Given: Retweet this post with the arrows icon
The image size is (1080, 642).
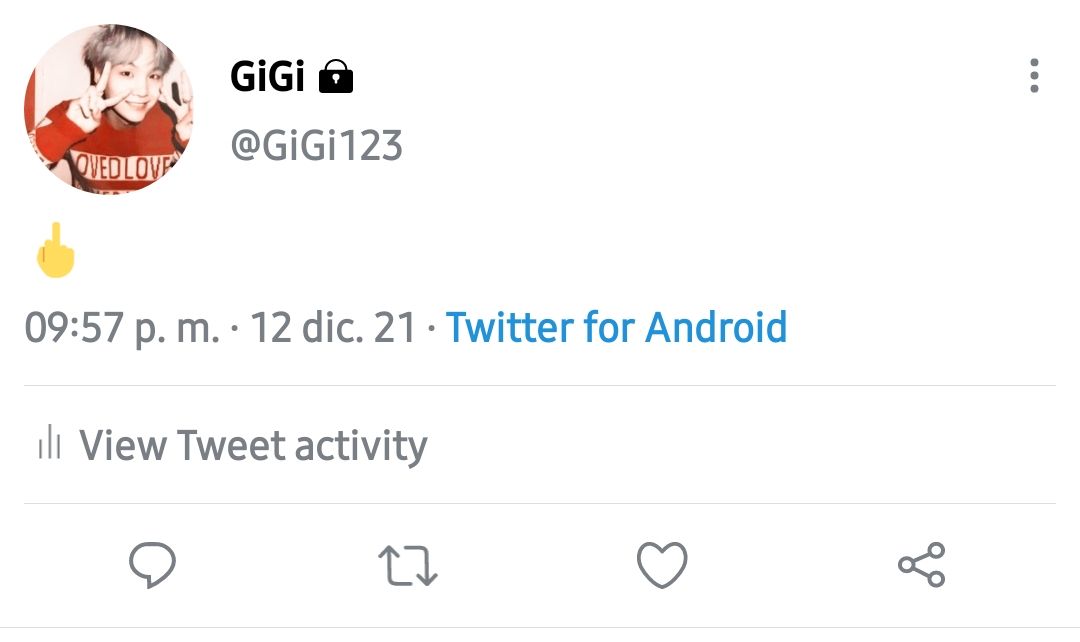Looking at the screenshot, I should coord(408,566).
